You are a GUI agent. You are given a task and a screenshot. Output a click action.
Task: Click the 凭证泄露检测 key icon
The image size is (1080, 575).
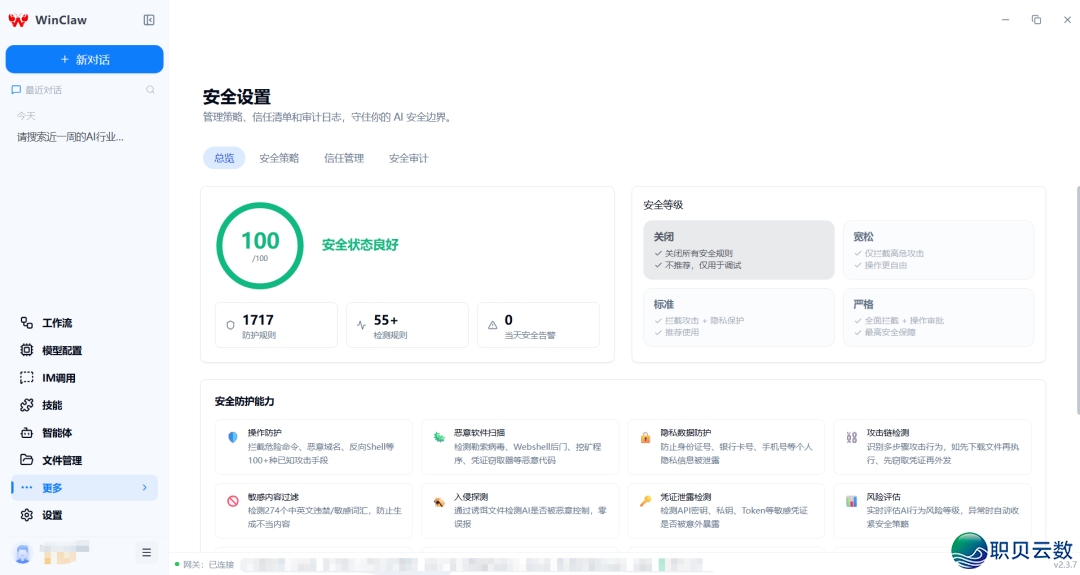645,501
